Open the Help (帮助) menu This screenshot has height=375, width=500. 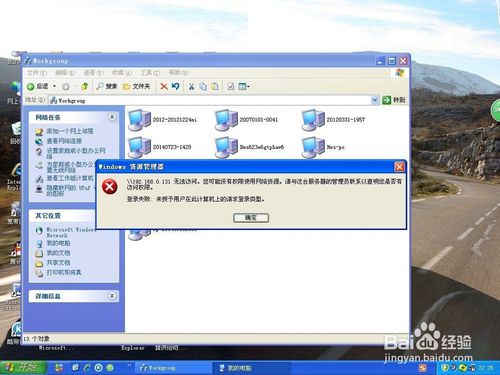coord(179,73)
